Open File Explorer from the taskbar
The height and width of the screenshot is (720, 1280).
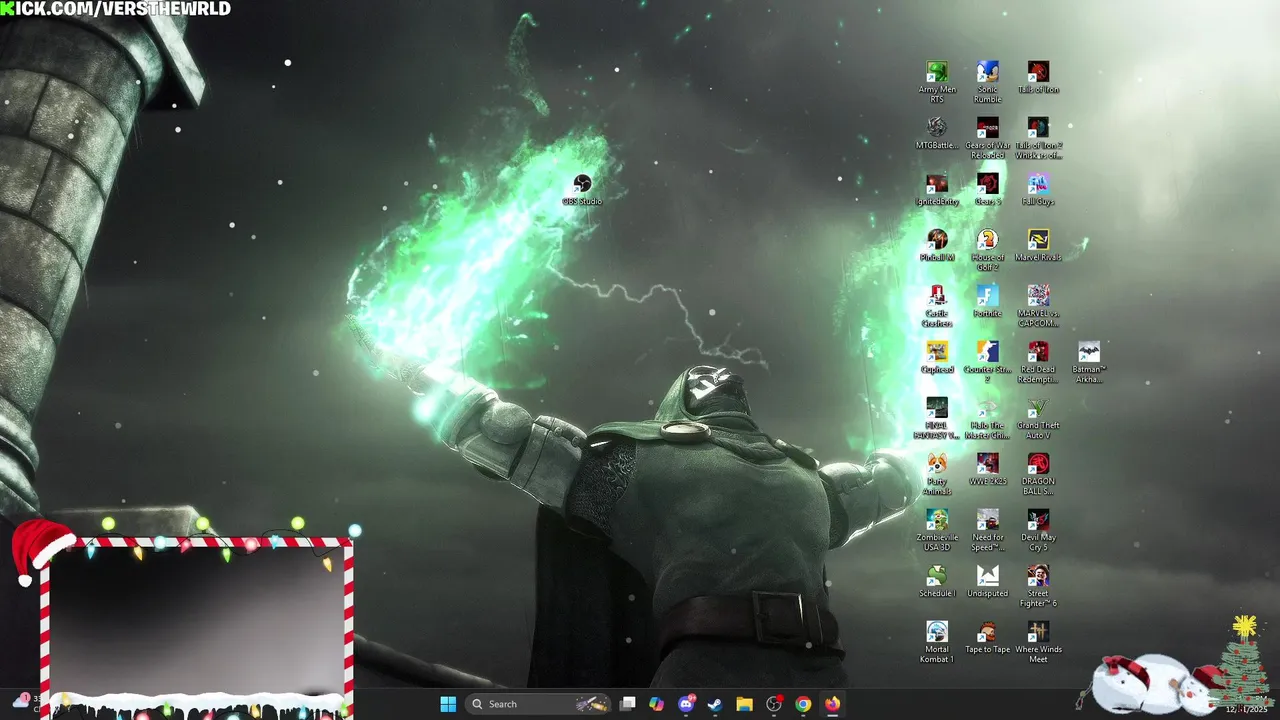(x=744, y=704)
